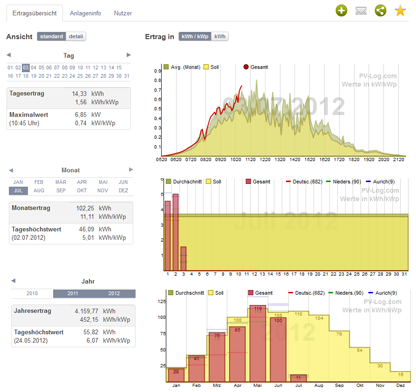The height and width of the screenshot is (392, 416).
Task: Toggle Gesamt legend in year chart
Action: (x=260, y=293)
